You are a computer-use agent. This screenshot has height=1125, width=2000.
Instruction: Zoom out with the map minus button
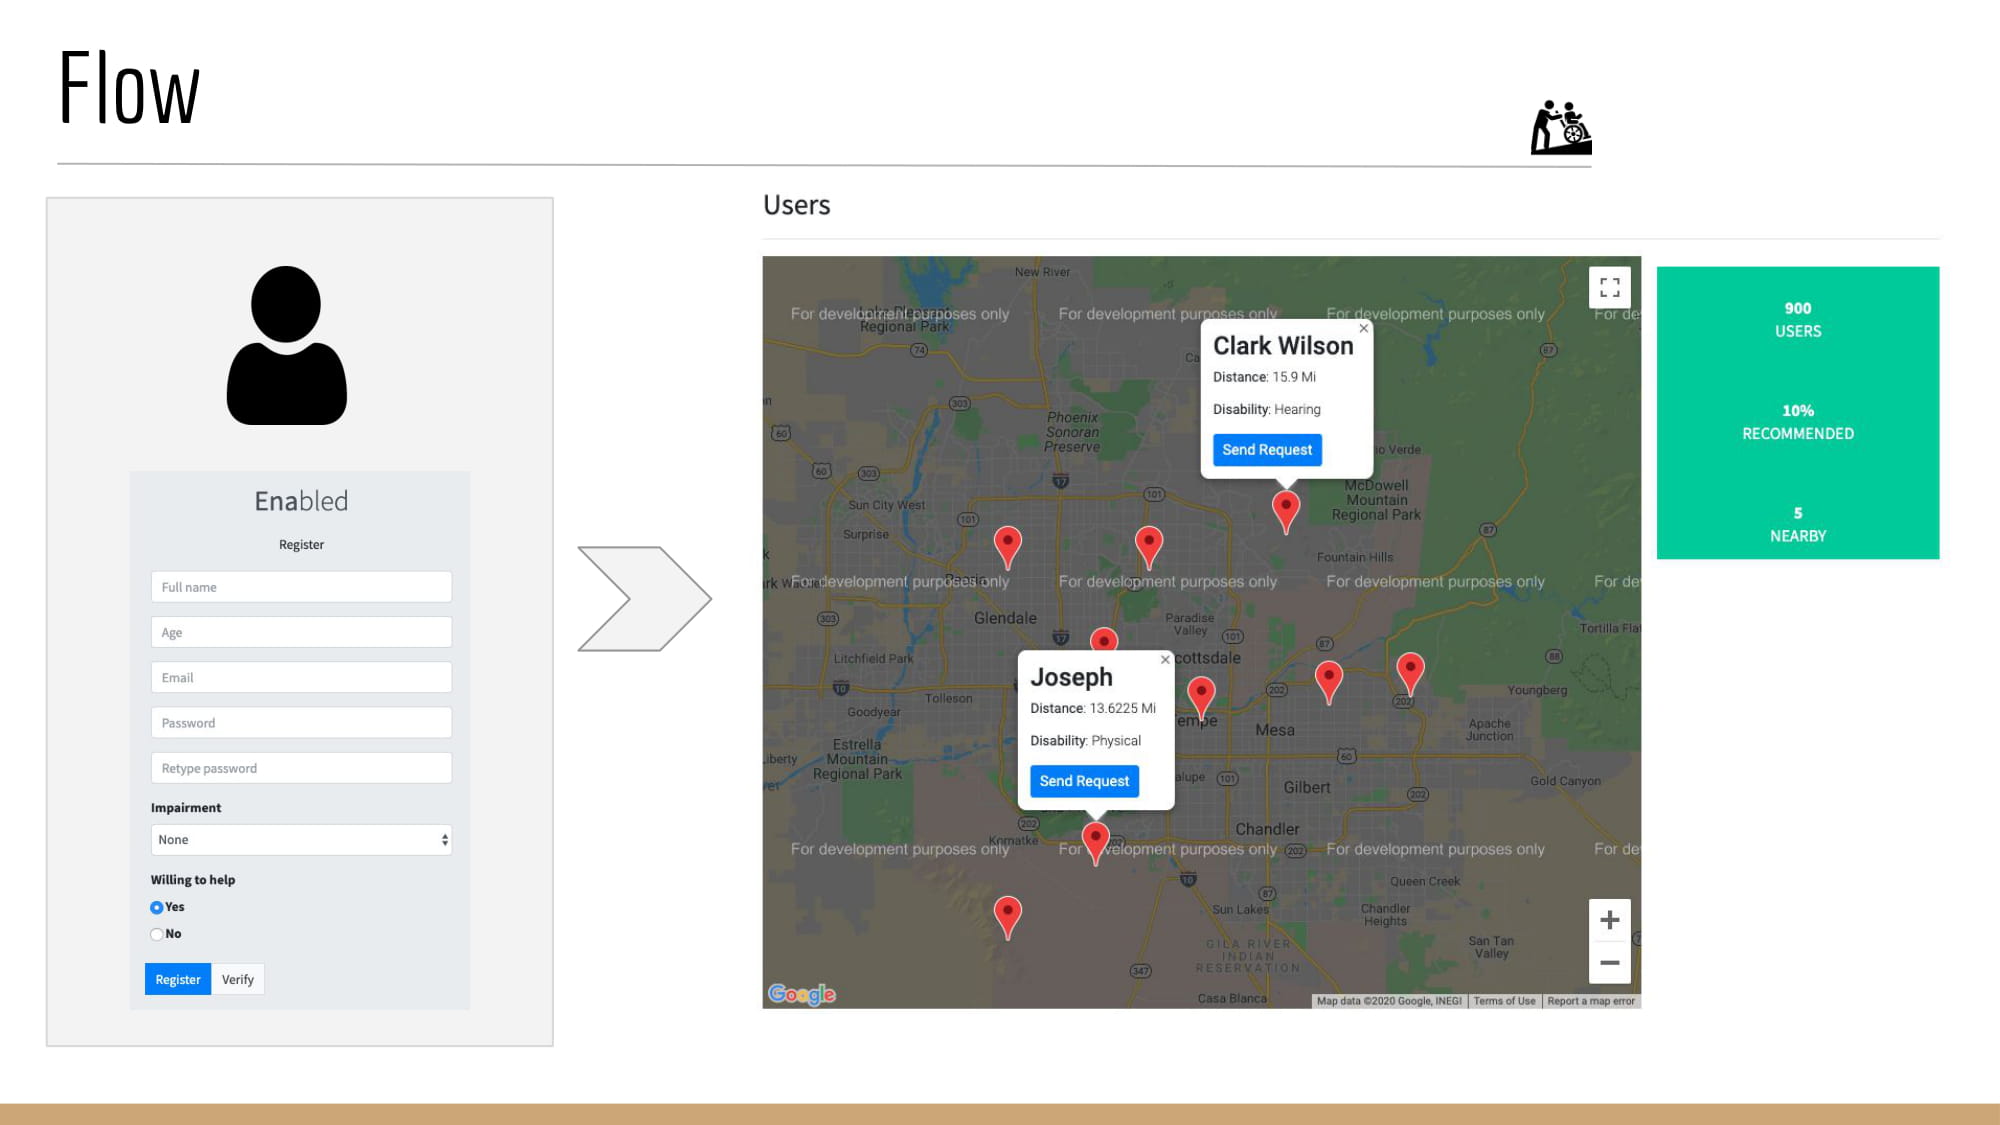point(1609,963)
